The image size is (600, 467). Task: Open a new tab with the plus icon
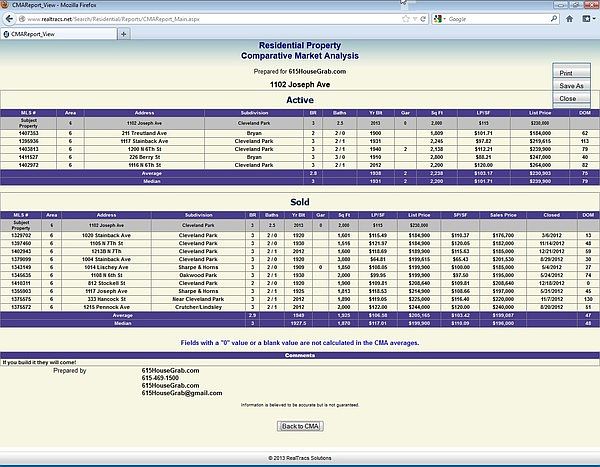pos(122,33)
